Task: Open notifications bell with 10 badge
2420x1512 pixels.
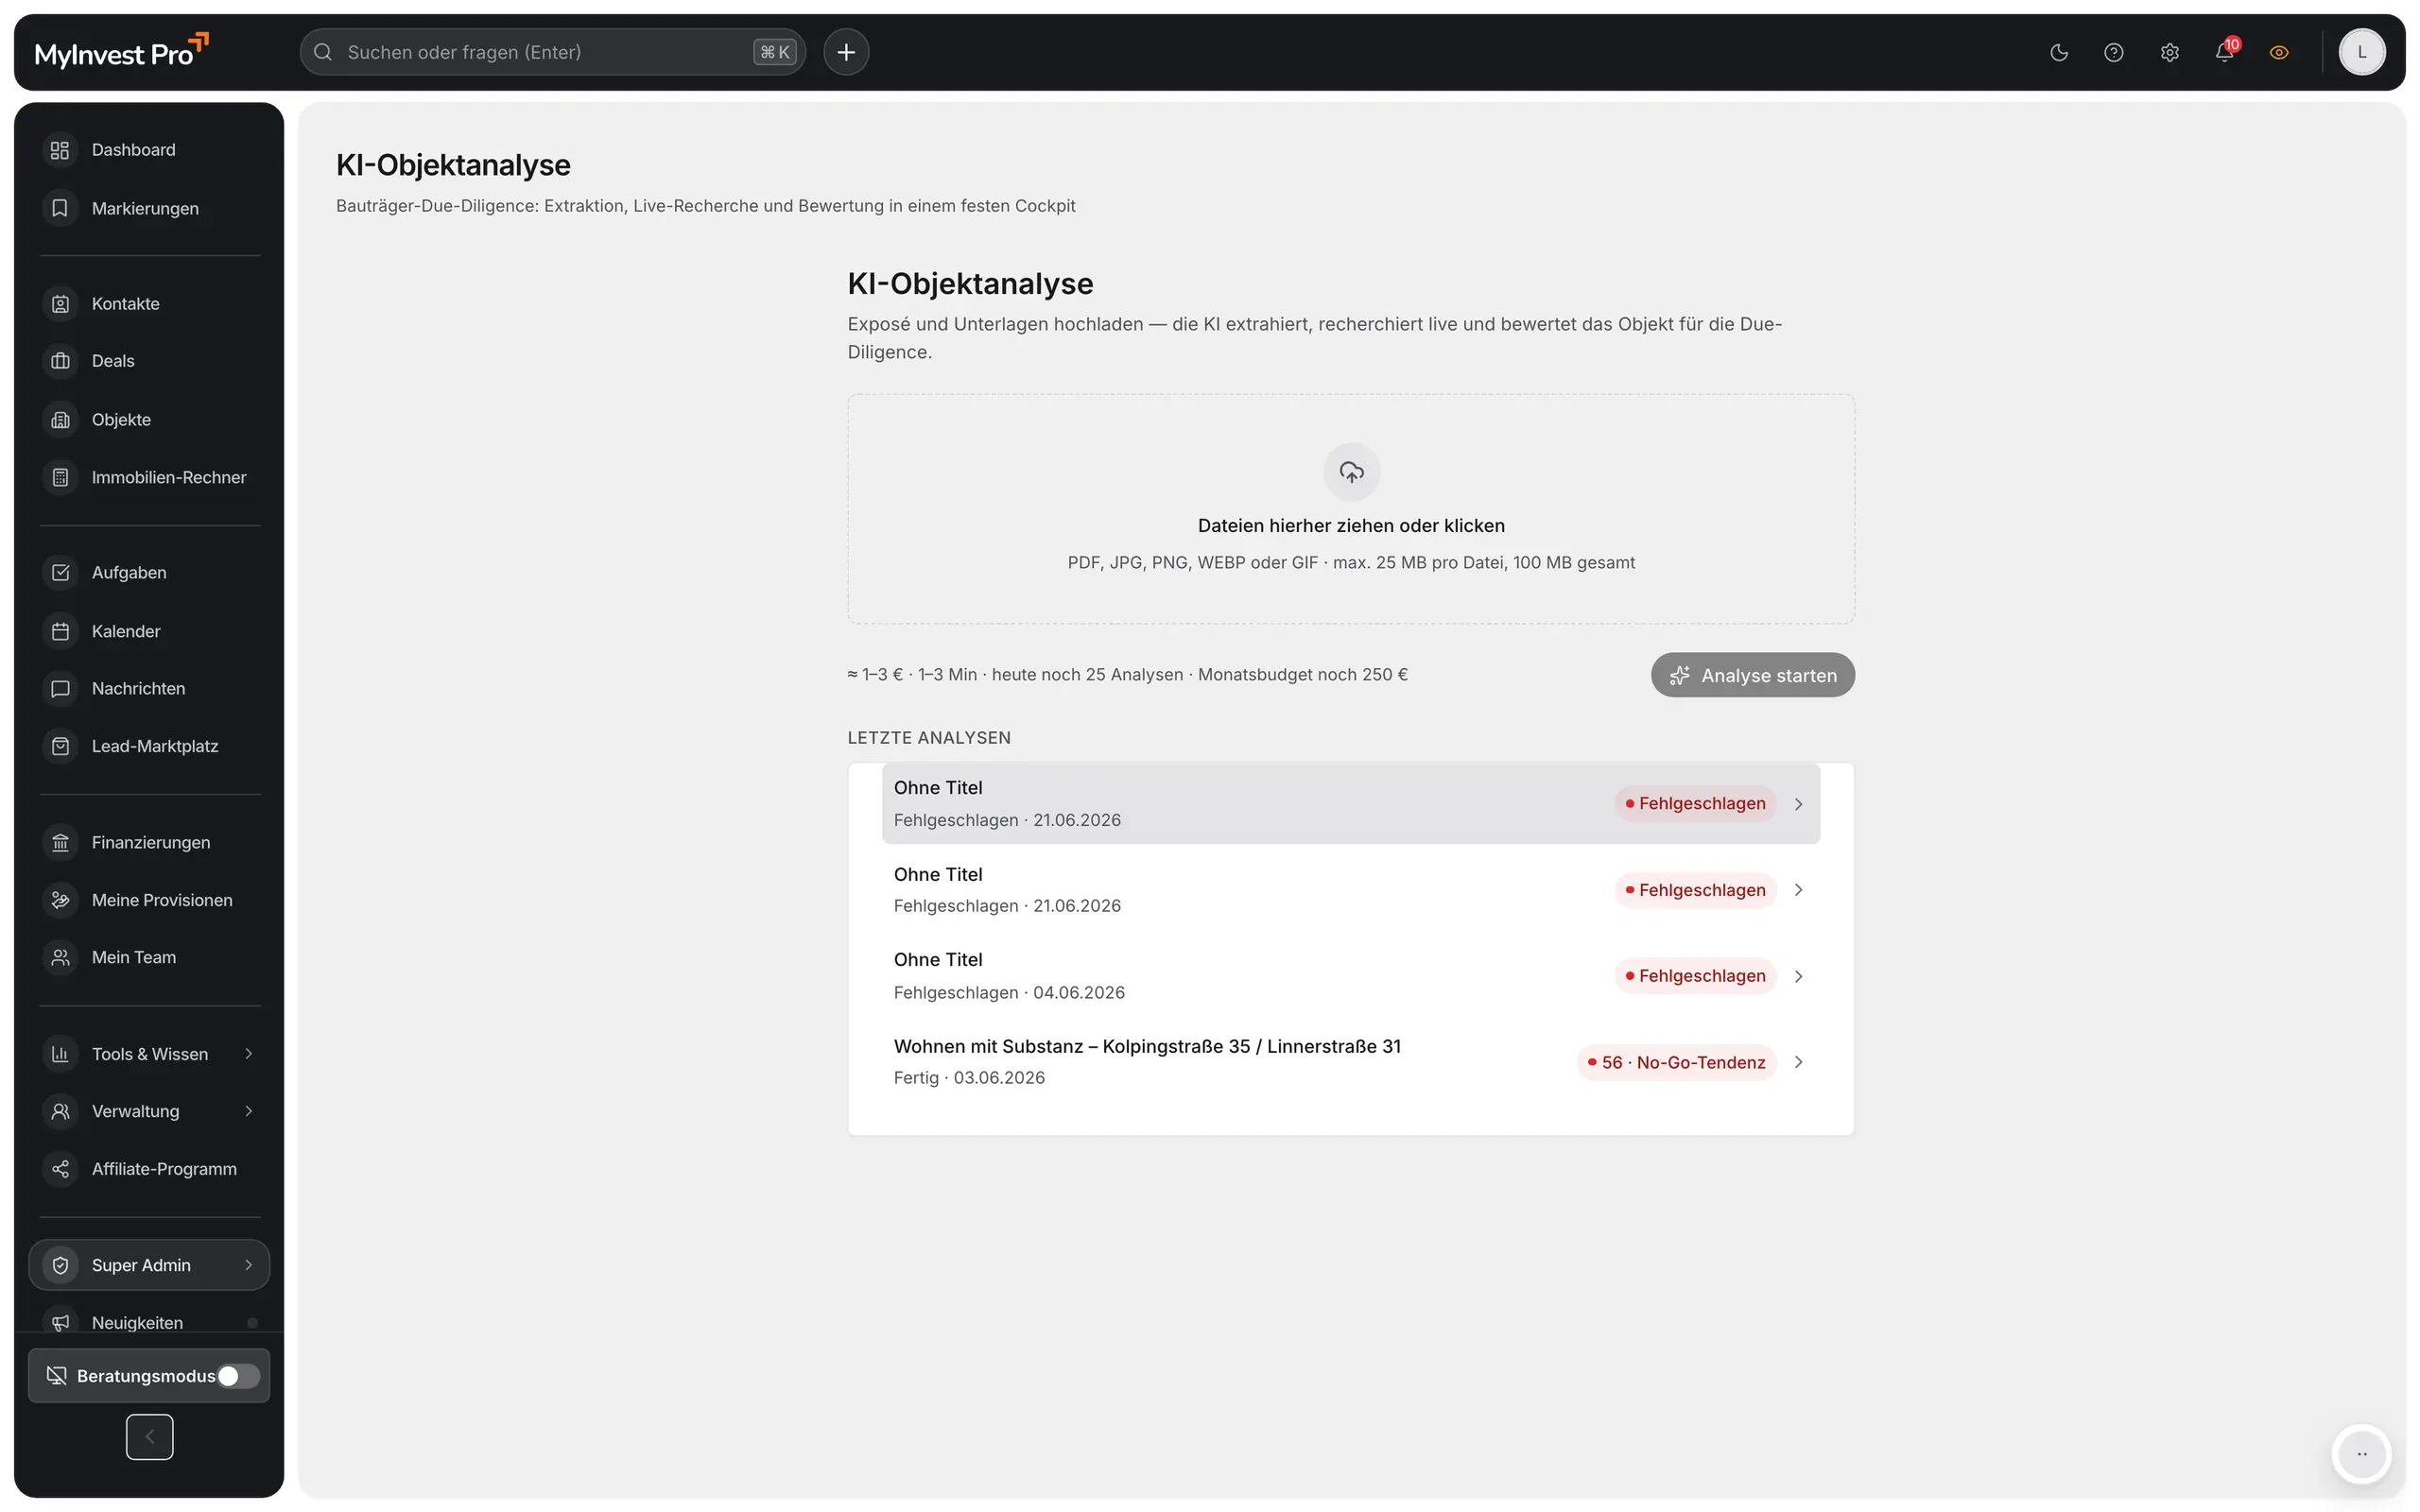Action: tap(2225, 51)
